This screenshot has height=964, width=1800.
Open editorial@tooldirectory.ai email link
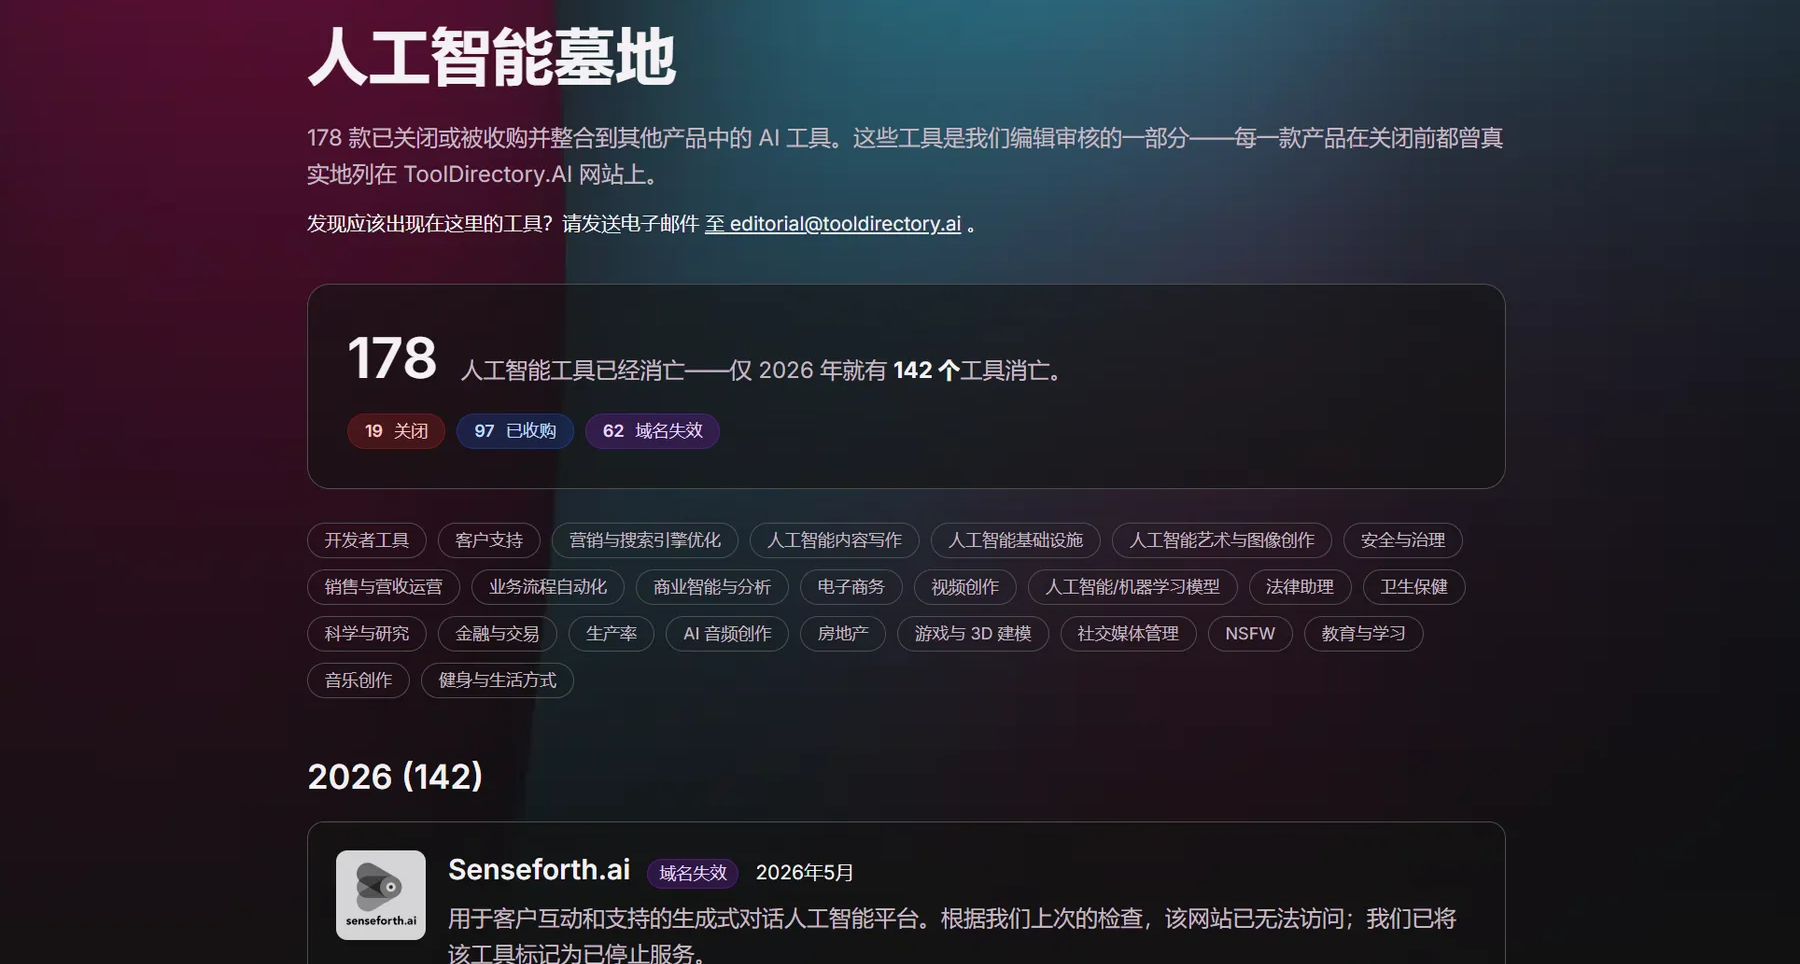point(833,224)
